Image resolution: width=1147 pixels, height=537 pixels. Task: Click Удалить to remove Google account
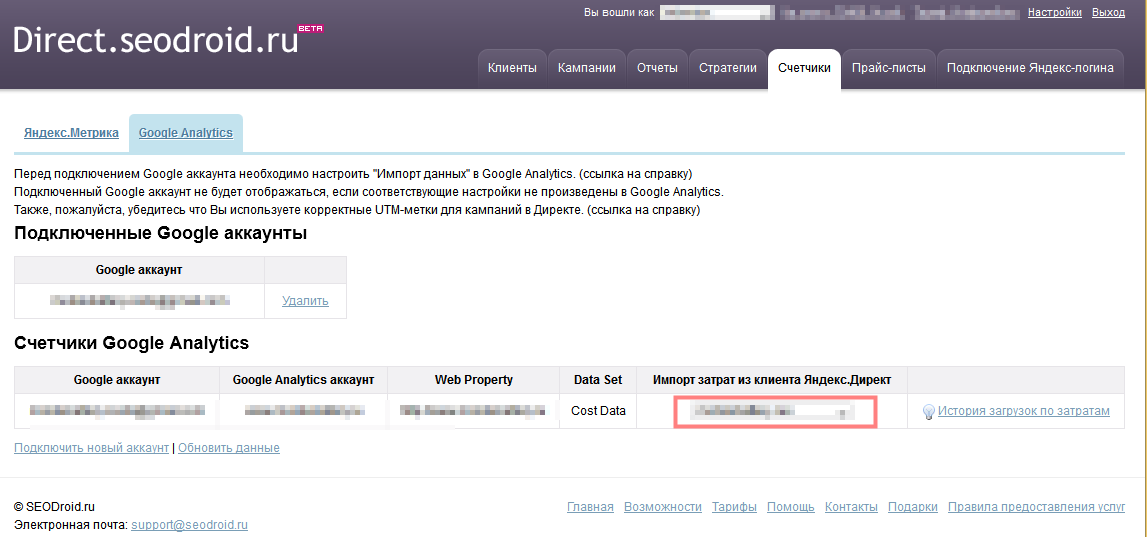pos(305,301)
